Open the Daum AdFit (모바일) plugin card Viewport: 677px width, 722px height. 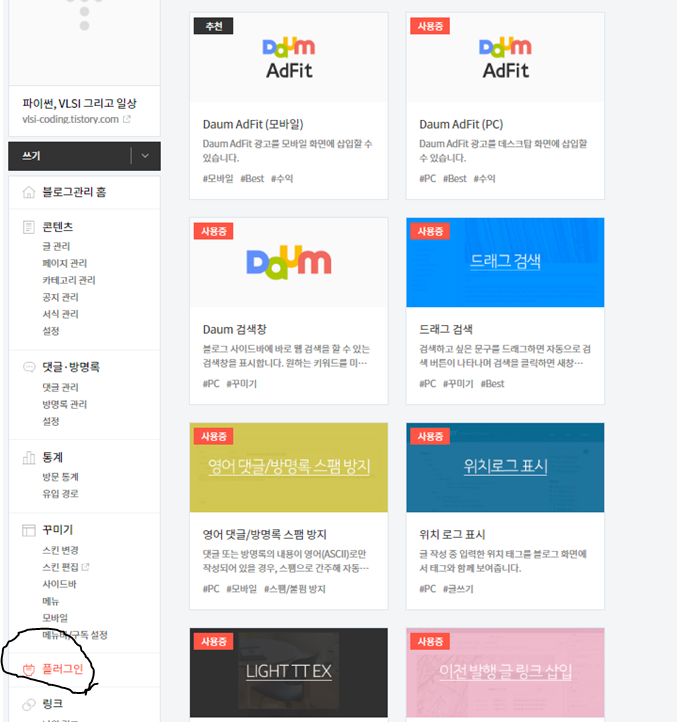click(289, 106)
